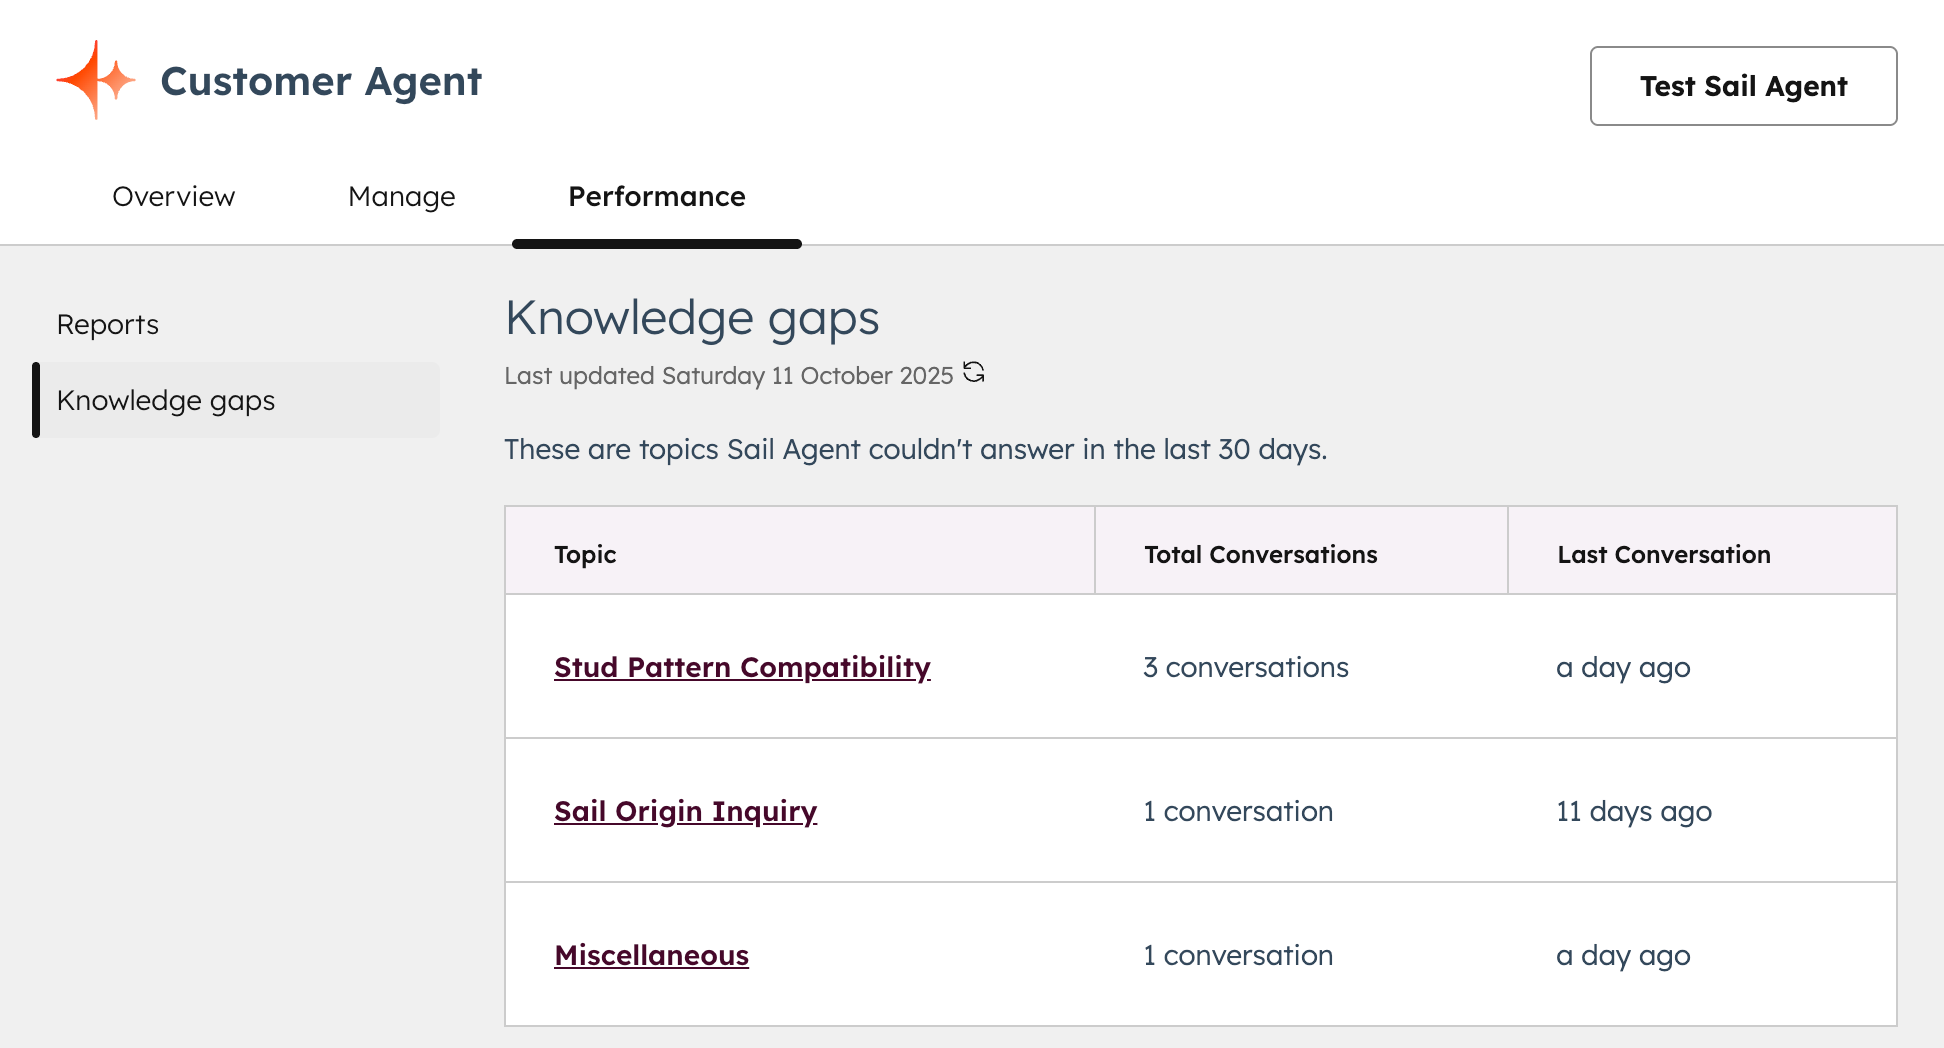Click the Topic column header
Screen dimensions: 1944x1048
585,553
